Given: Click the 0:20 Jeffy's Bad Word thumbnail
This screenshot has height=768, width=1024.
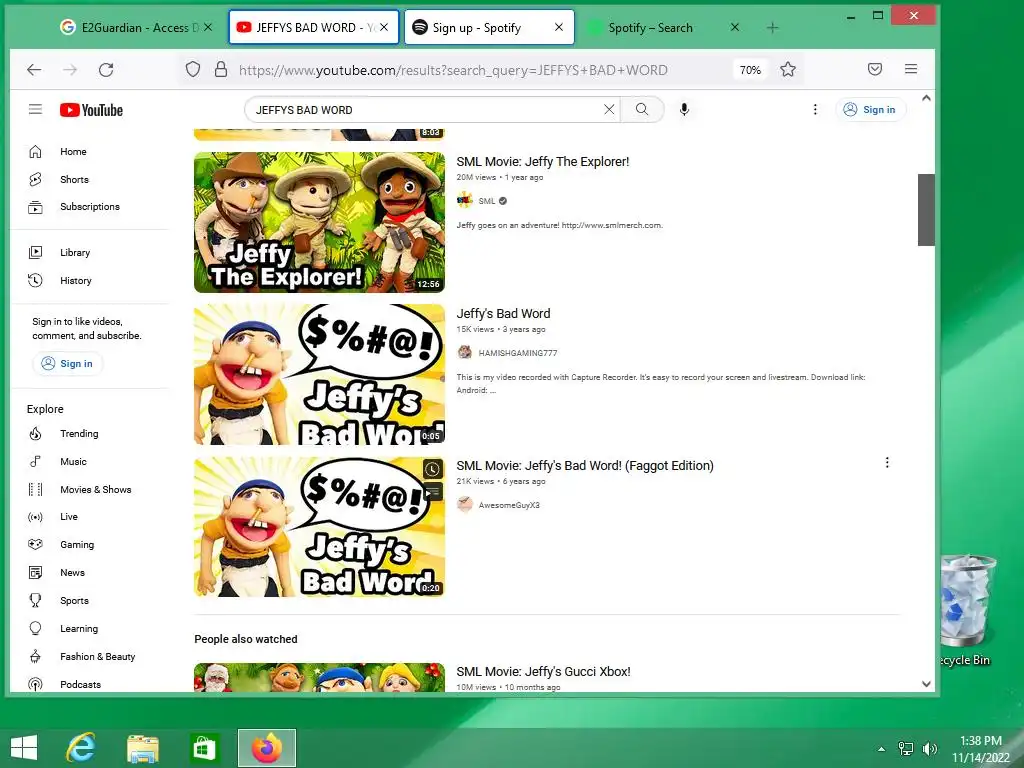Looking at the screenshot, I should pos(319,526).
